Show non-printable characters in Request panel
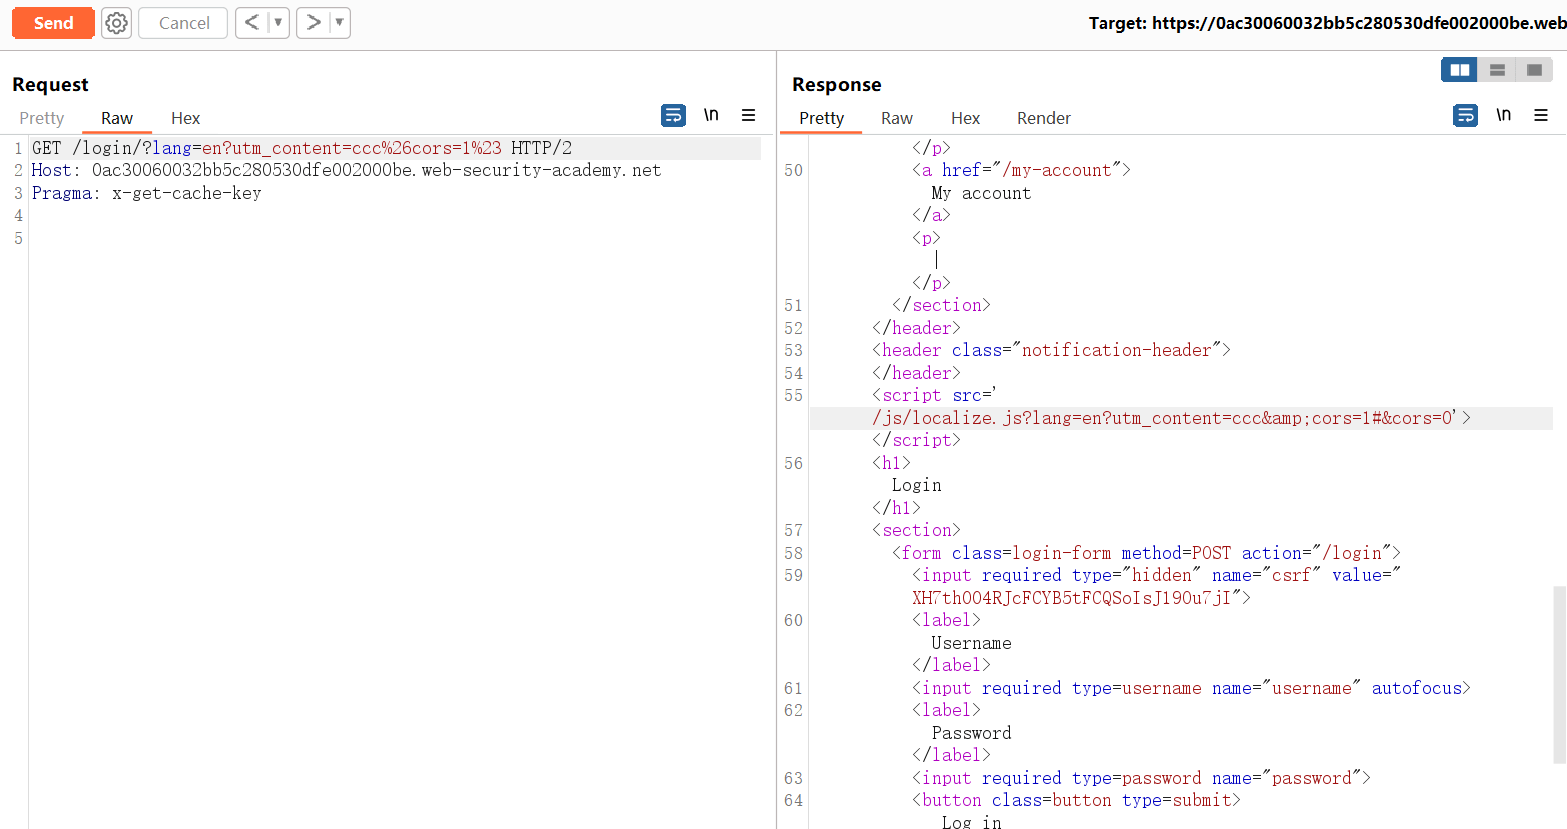 coord(711,115)
